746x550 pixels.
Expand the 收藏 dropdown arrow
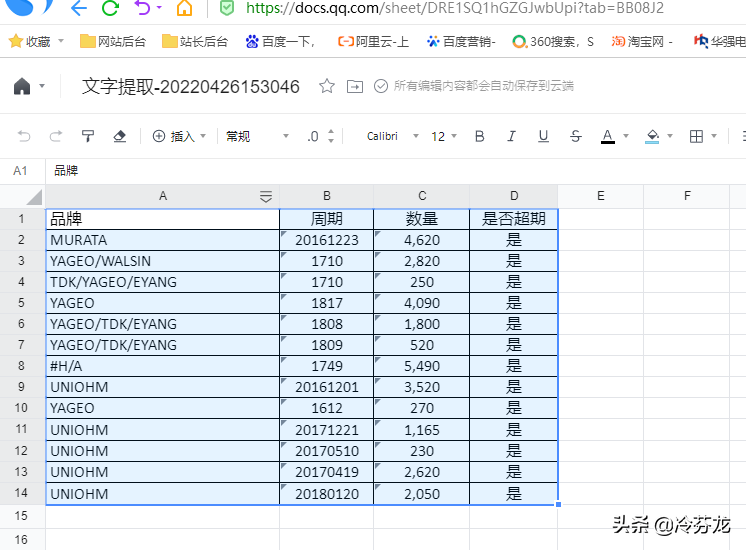pos(61,41)
